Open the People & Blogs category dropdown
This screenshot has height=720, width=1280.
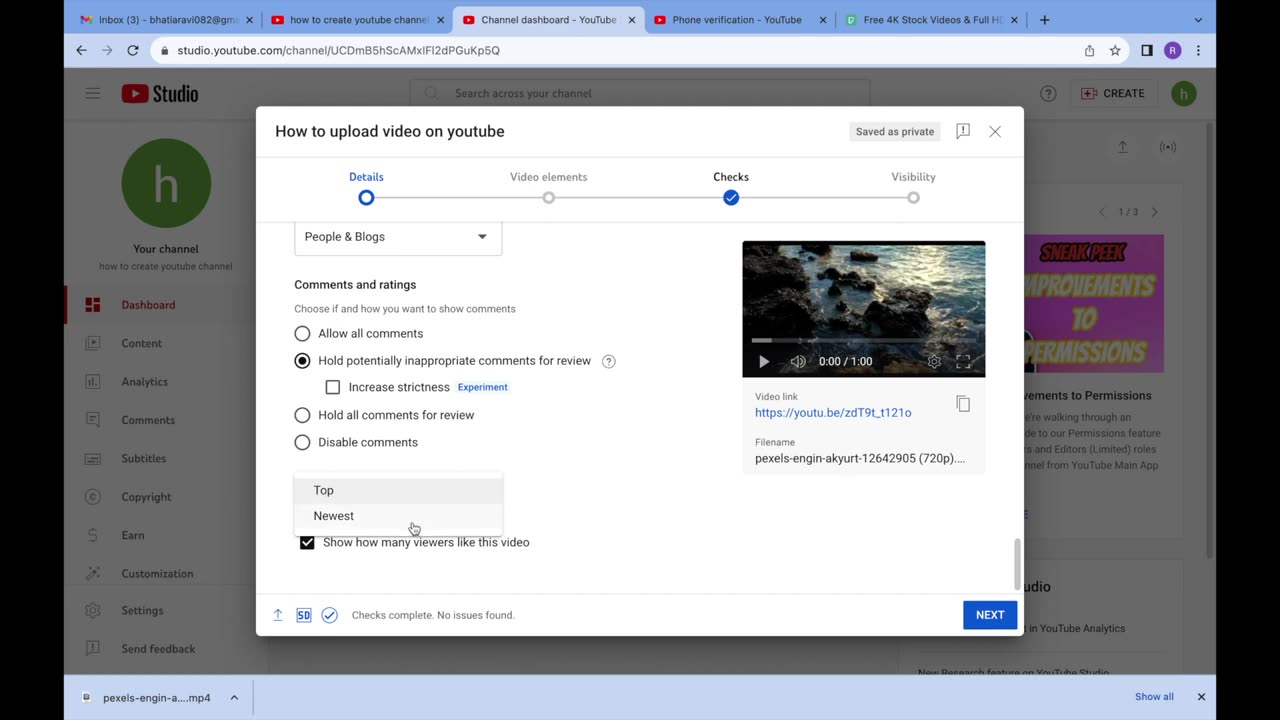pos(398,237)
